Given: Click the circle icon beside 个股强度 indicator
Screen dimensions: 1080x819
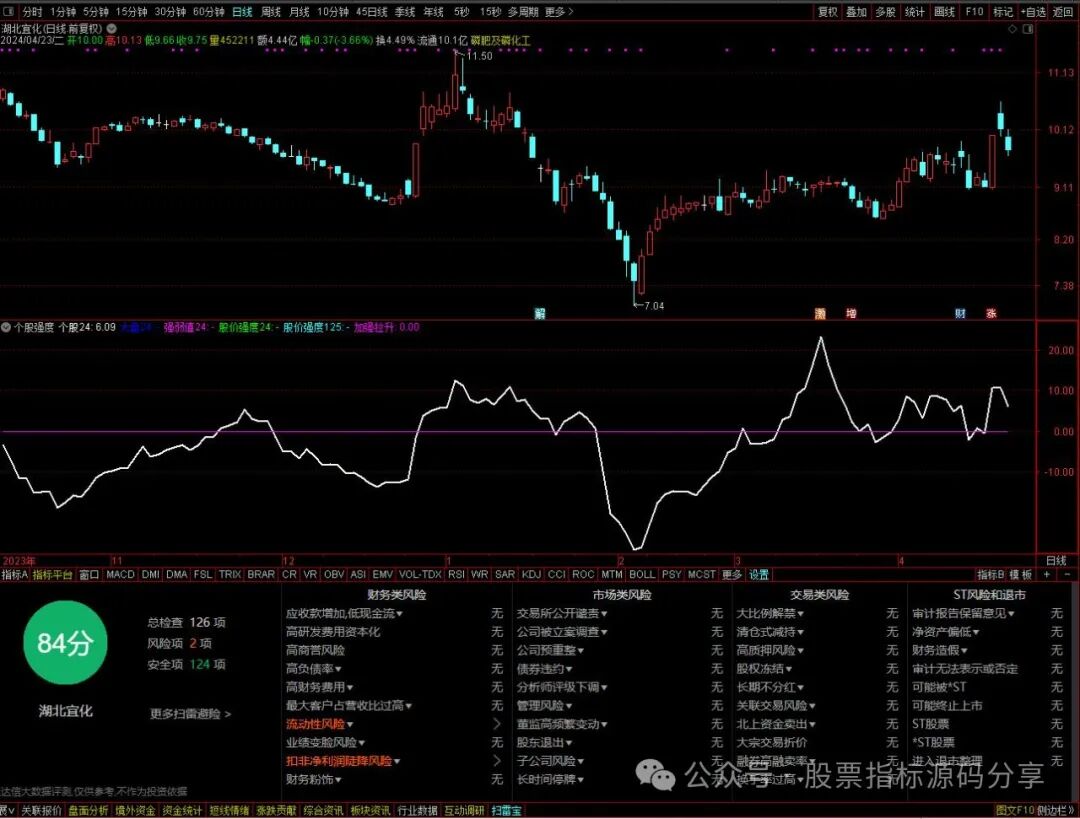Looking at the screenshot, I should coord(6,327).
